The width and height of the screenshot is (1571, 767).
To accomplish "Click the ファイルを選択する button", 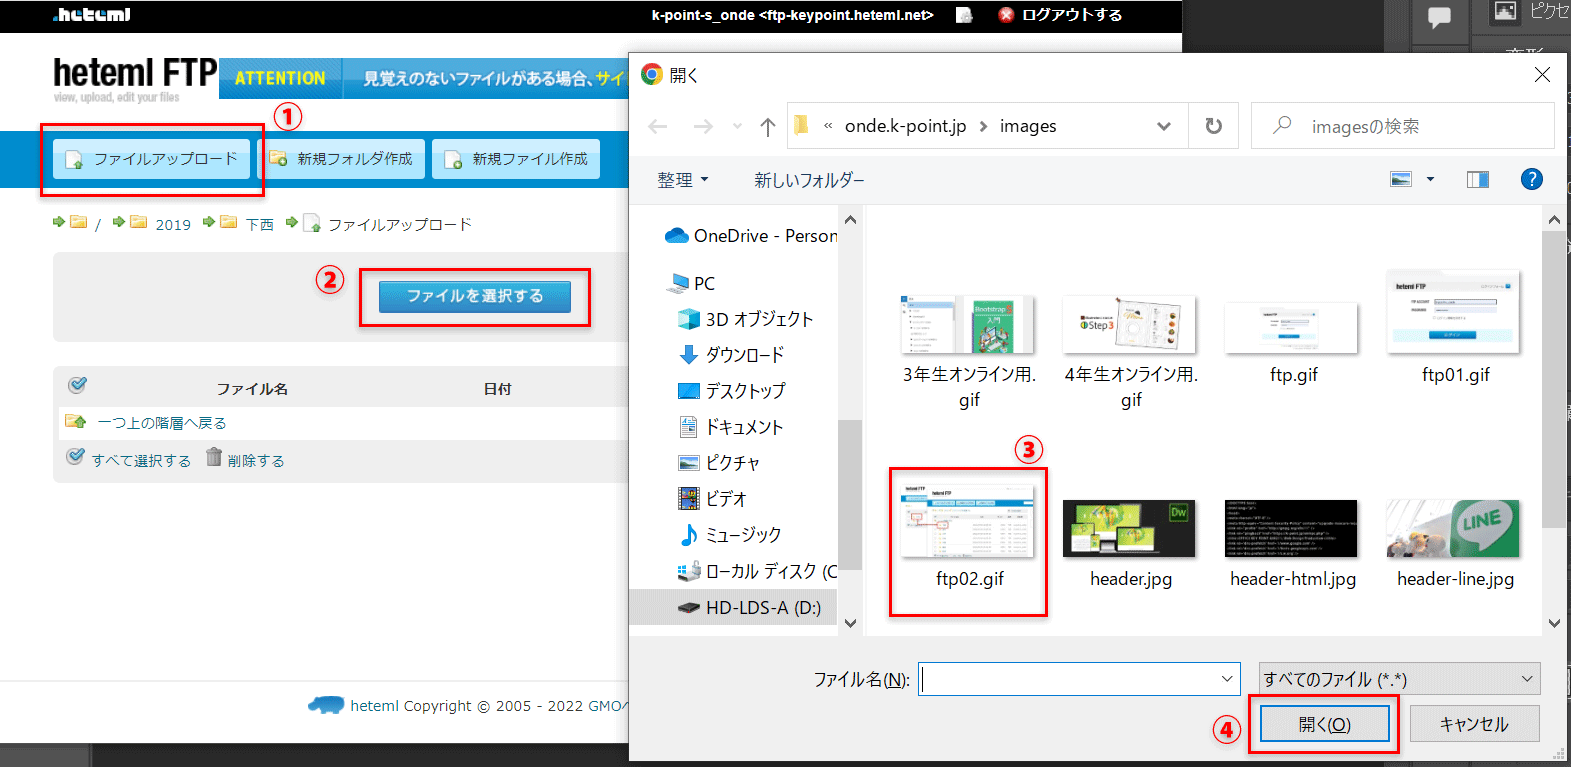I will [474, 296].
